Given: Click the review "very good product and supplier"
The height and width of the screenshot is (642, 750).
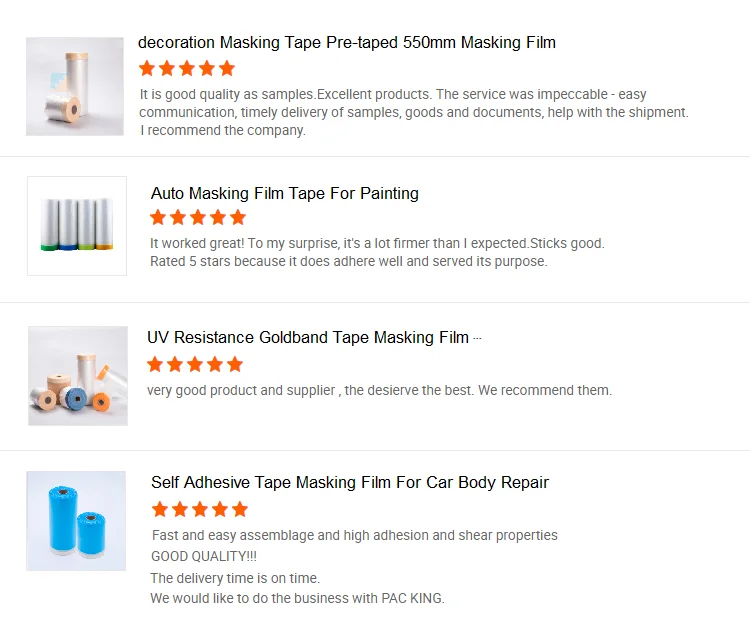Looking at the screenshot, I should [379, 390].
